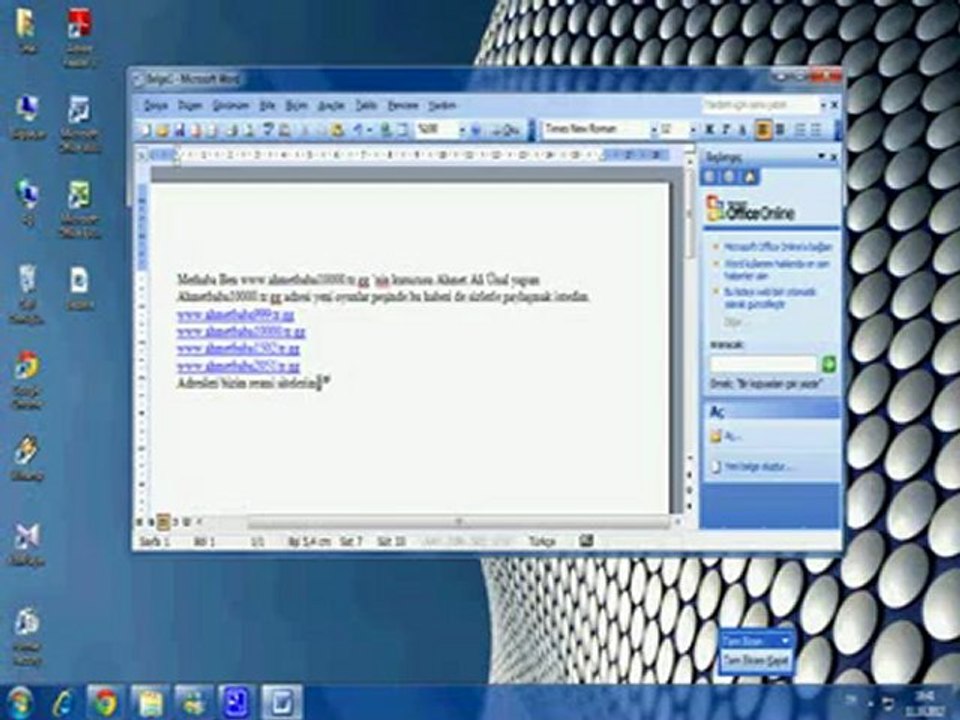Click the ahmetbaba999 hyperlink in document
The image size is (960, 720).
[236, 314]
